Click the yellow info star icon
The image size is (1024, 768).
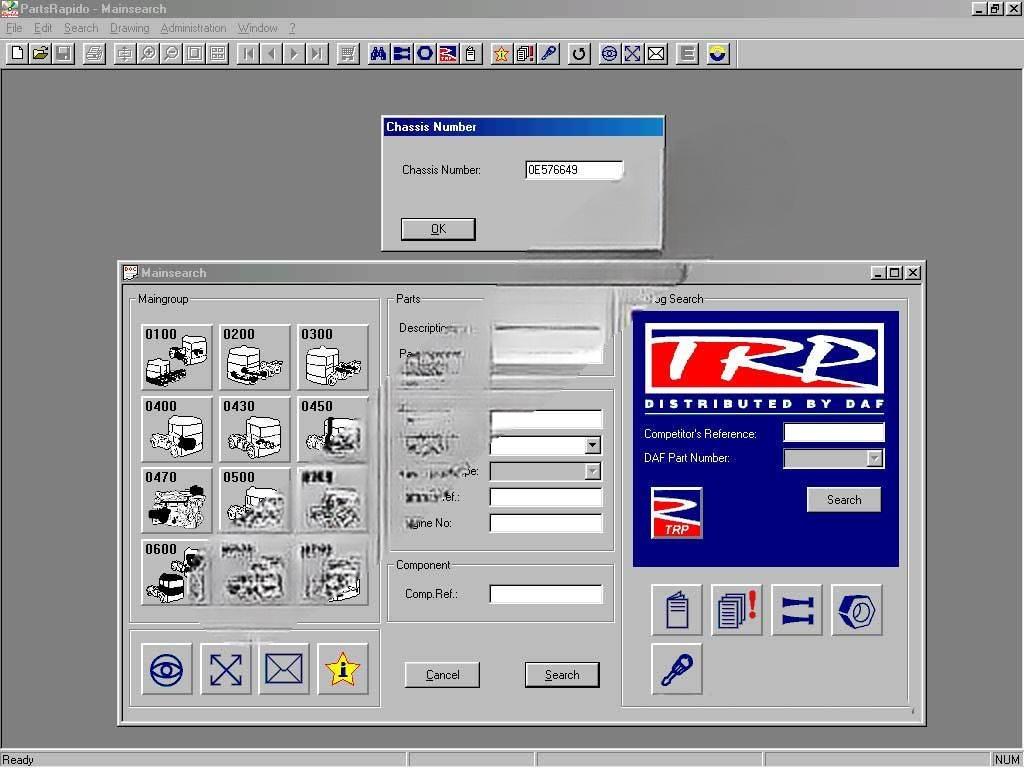click(x=343, y=669)
